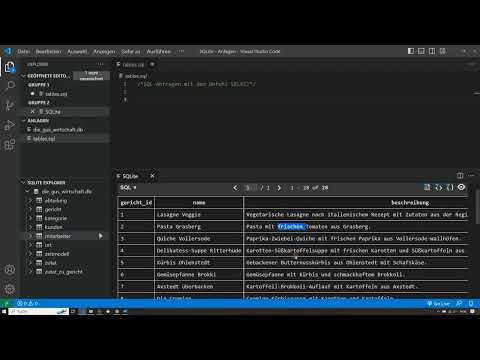The height and width of the screenshot is (360, 480).
Task: Click the feedback icon in the status bar
Action: 459,303
